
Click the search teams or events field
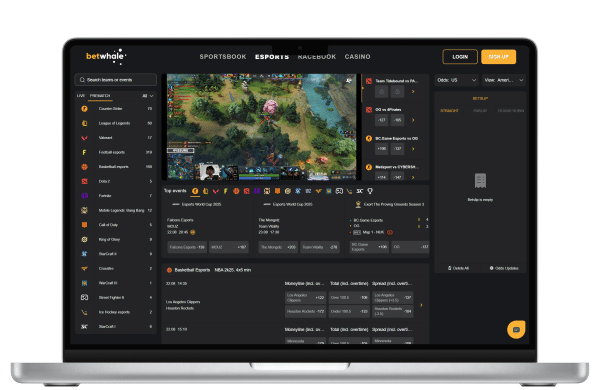pos(116,80)
